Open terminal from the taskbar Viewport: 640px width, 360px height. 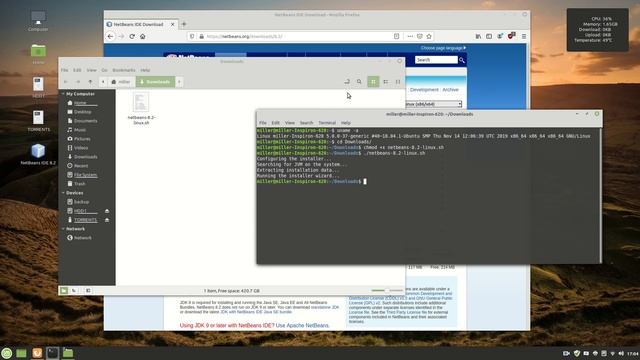coord(52,353)
